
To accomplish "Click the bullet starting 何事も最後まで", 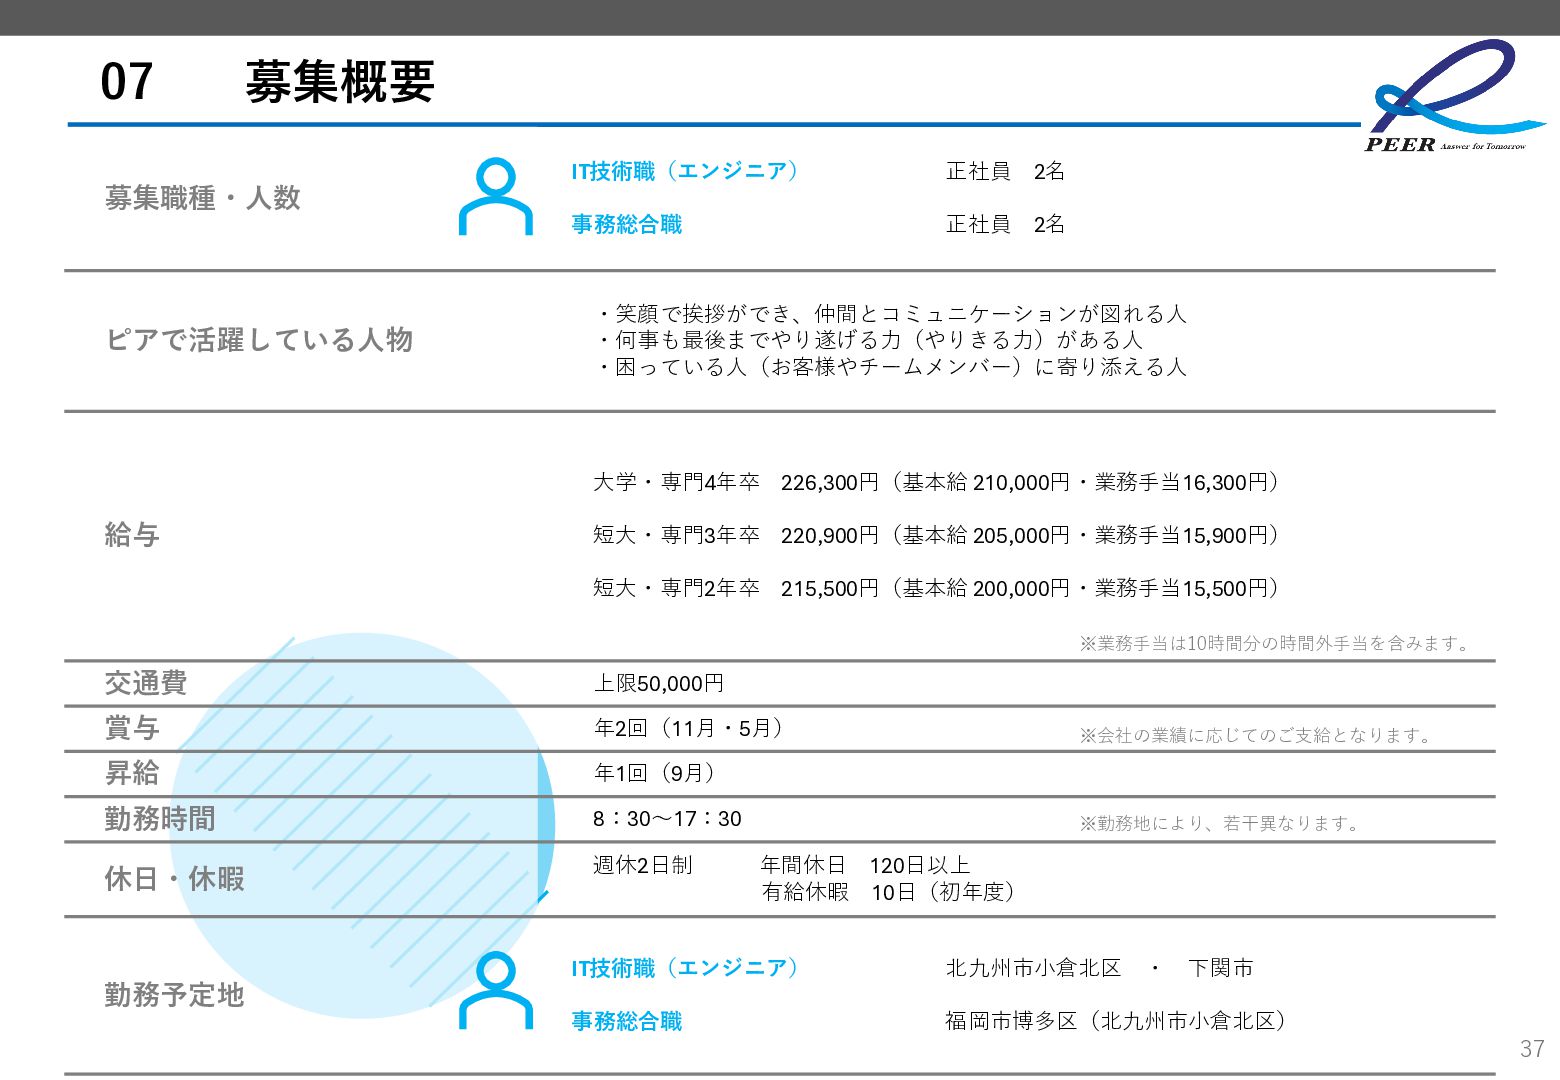I will click(x=869, y=340).
